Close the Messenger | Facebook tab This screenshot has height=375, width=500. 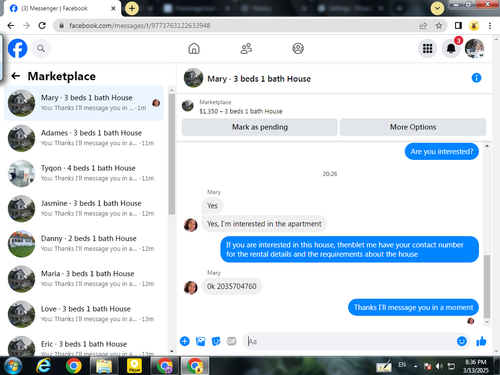tap(113, 8)
